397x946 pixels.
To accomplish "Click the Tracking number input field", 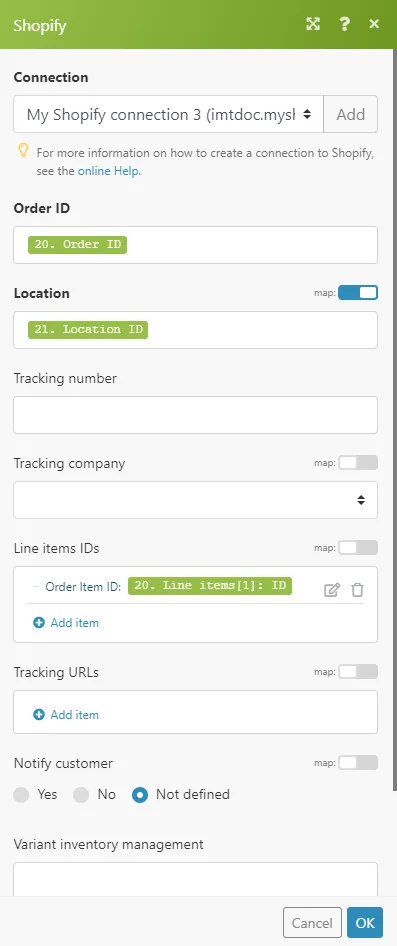I will point(195,414).
